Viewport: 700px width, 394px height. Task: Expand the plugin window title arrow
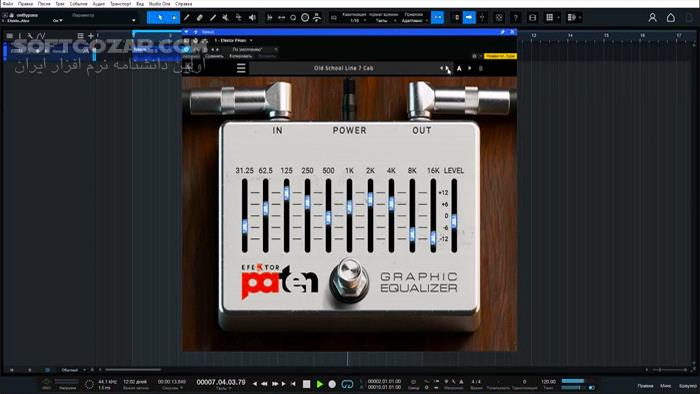186,32
